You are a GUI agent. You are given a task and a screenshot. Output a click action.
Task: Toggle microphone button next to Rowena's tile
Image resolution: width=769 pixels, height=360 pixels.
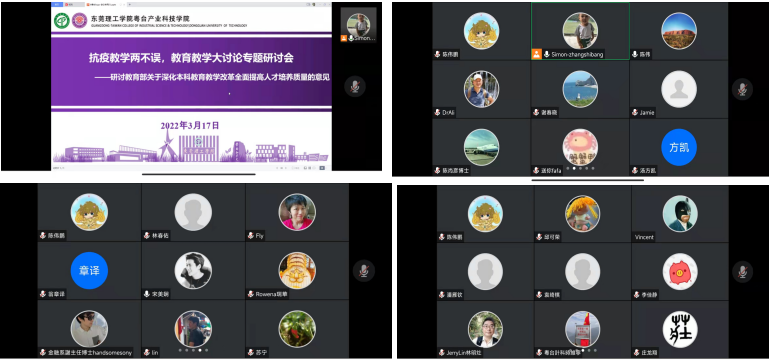pos(364,271)
